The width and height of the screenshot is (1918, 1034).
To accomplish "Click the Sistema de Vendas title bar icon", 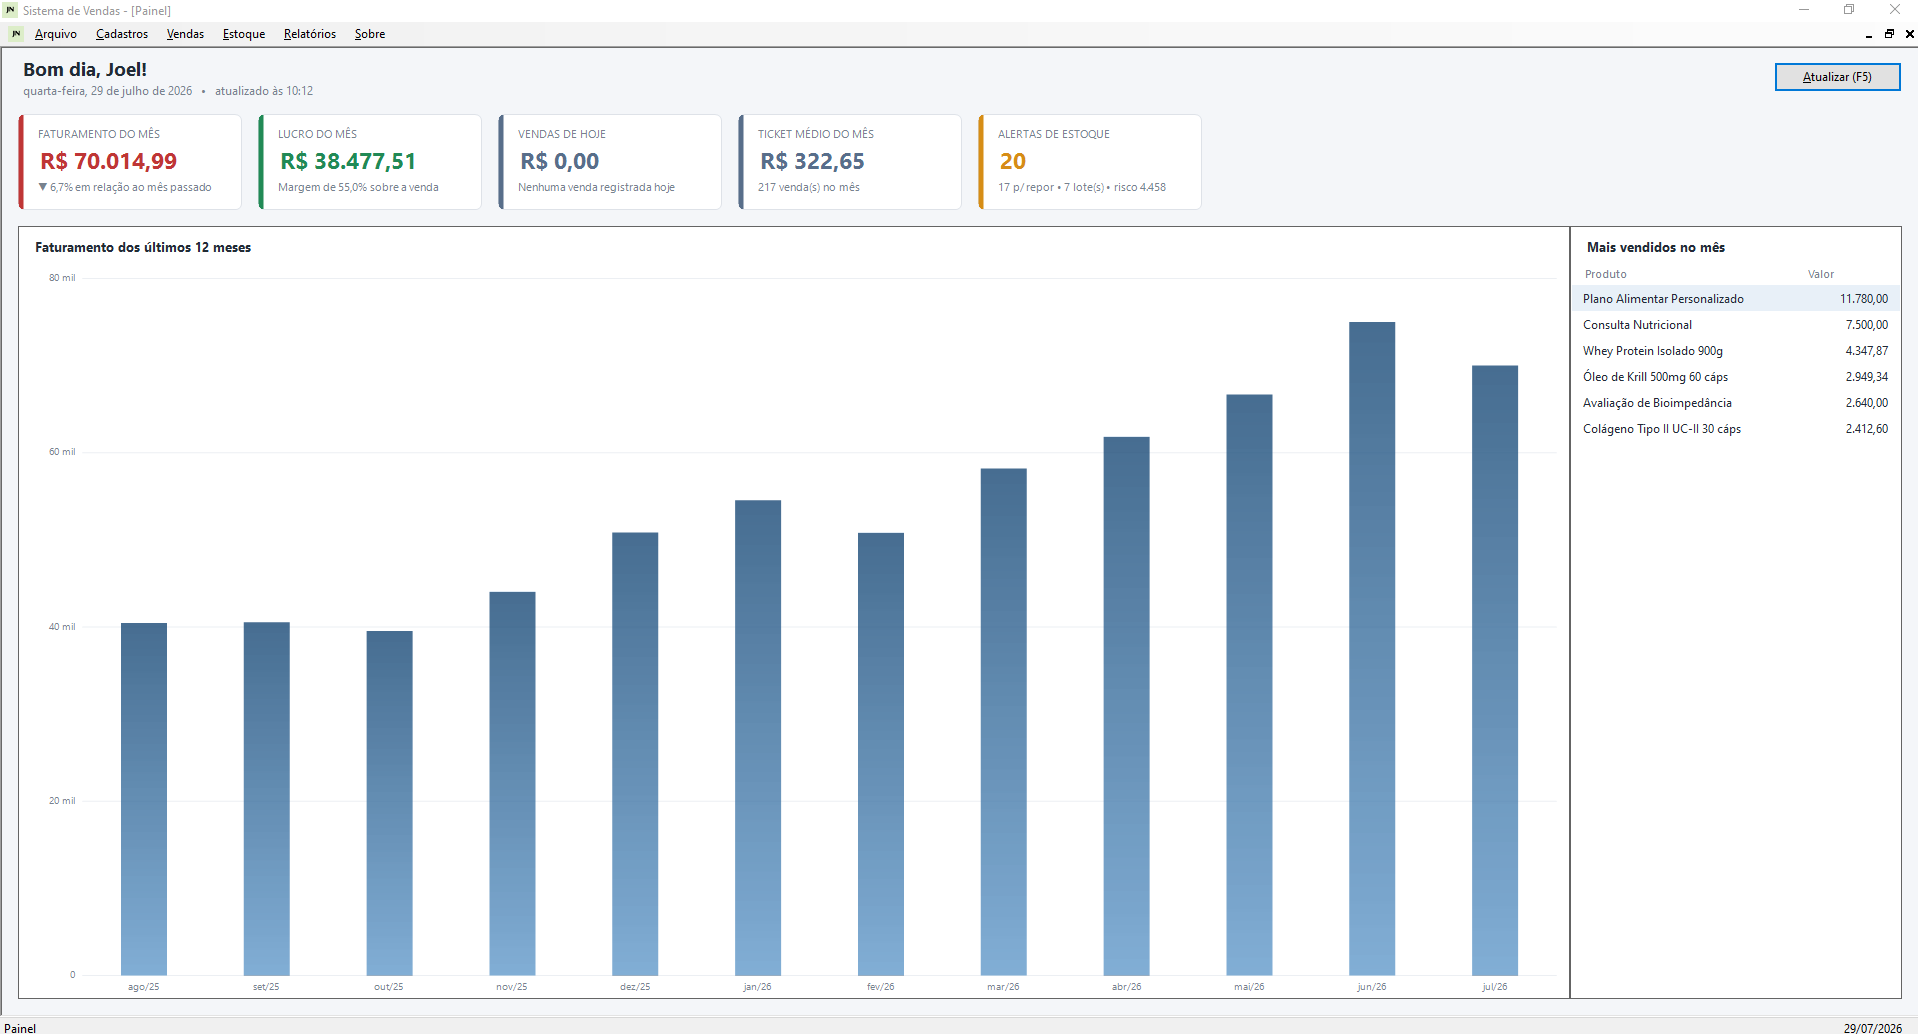I will click(x=10, y=10).
